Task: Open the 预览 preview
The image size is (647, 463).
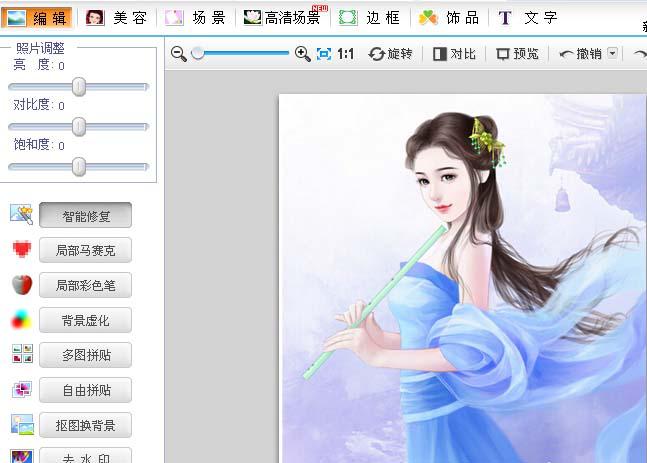Action: click(517, 54)
